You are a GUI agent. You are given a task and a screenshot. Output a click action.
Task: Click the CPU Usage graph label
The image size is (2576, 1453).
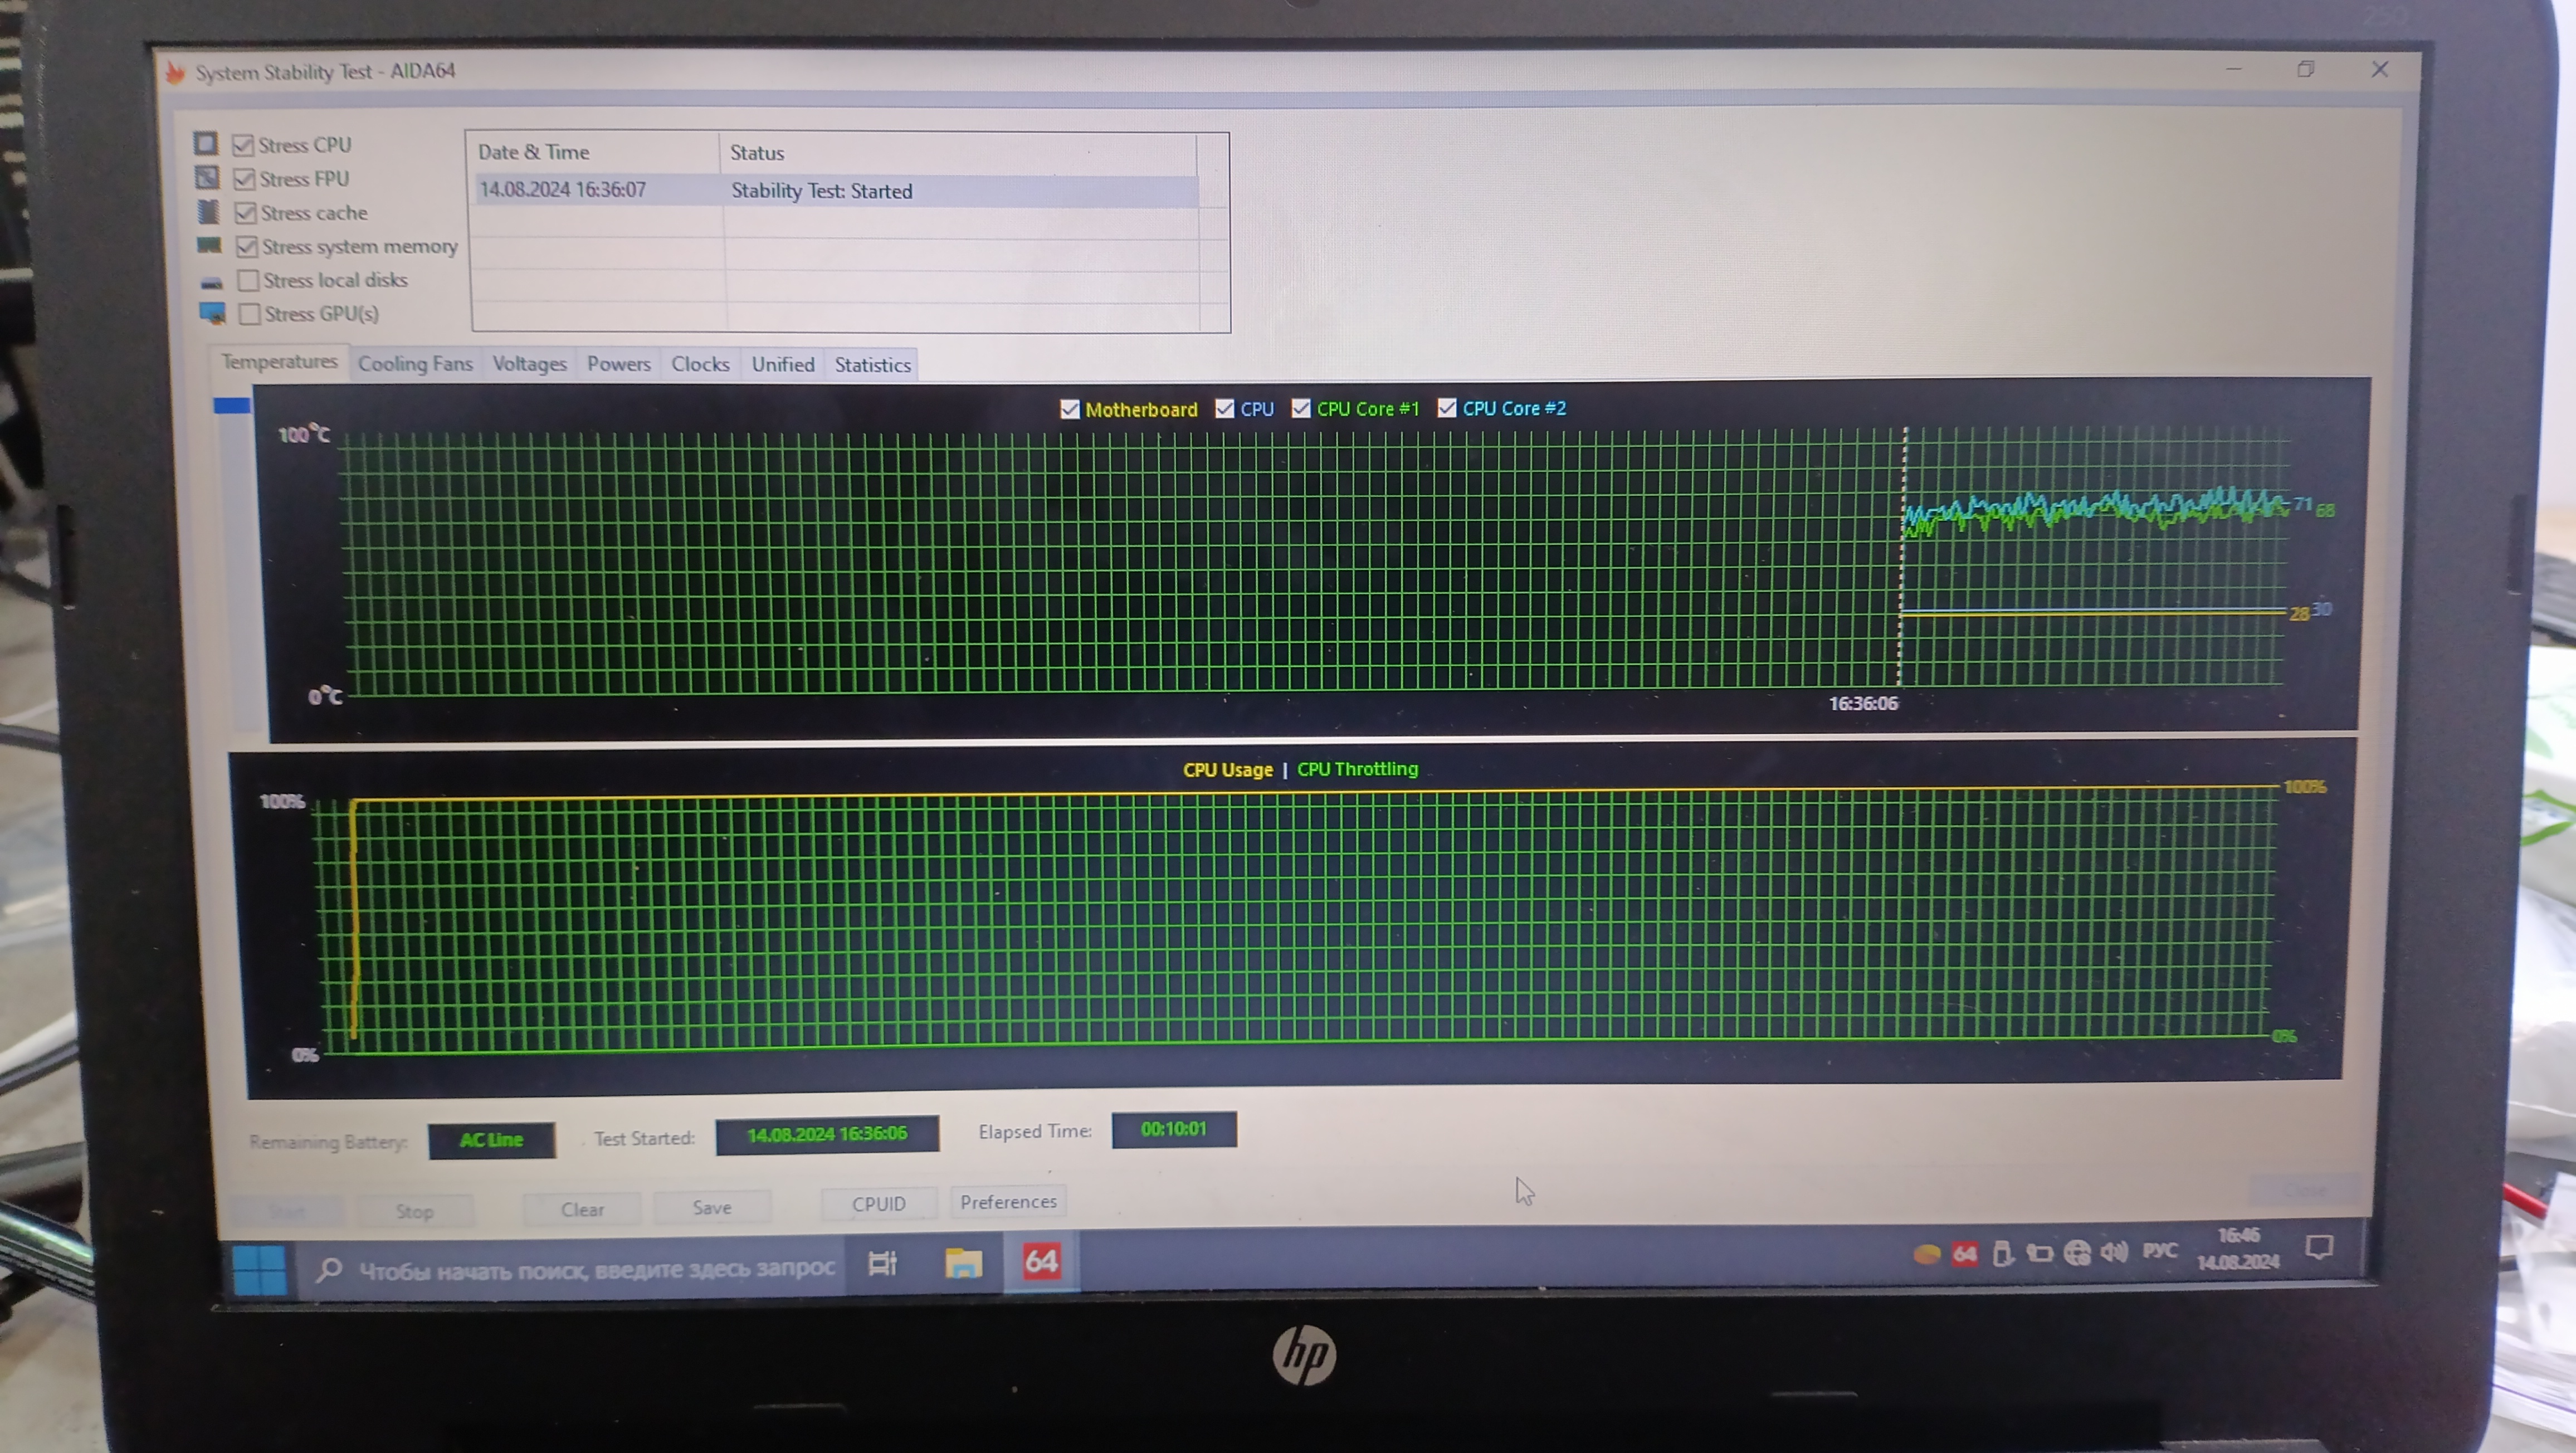(x=1227, y=770)
